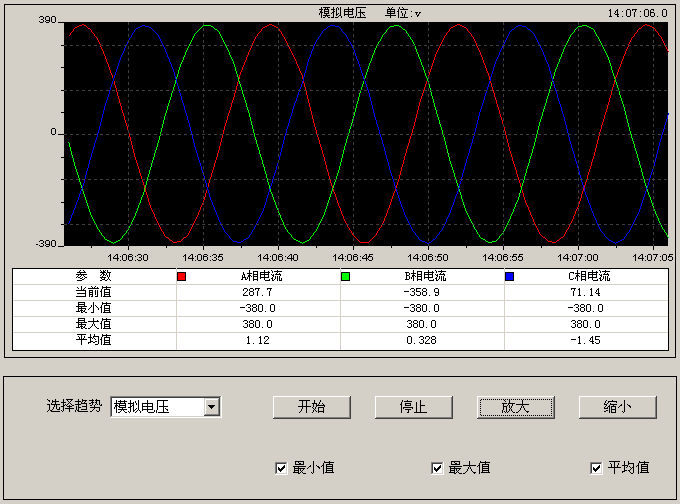Toggle the 最大值 checkbox

point(437,468)
